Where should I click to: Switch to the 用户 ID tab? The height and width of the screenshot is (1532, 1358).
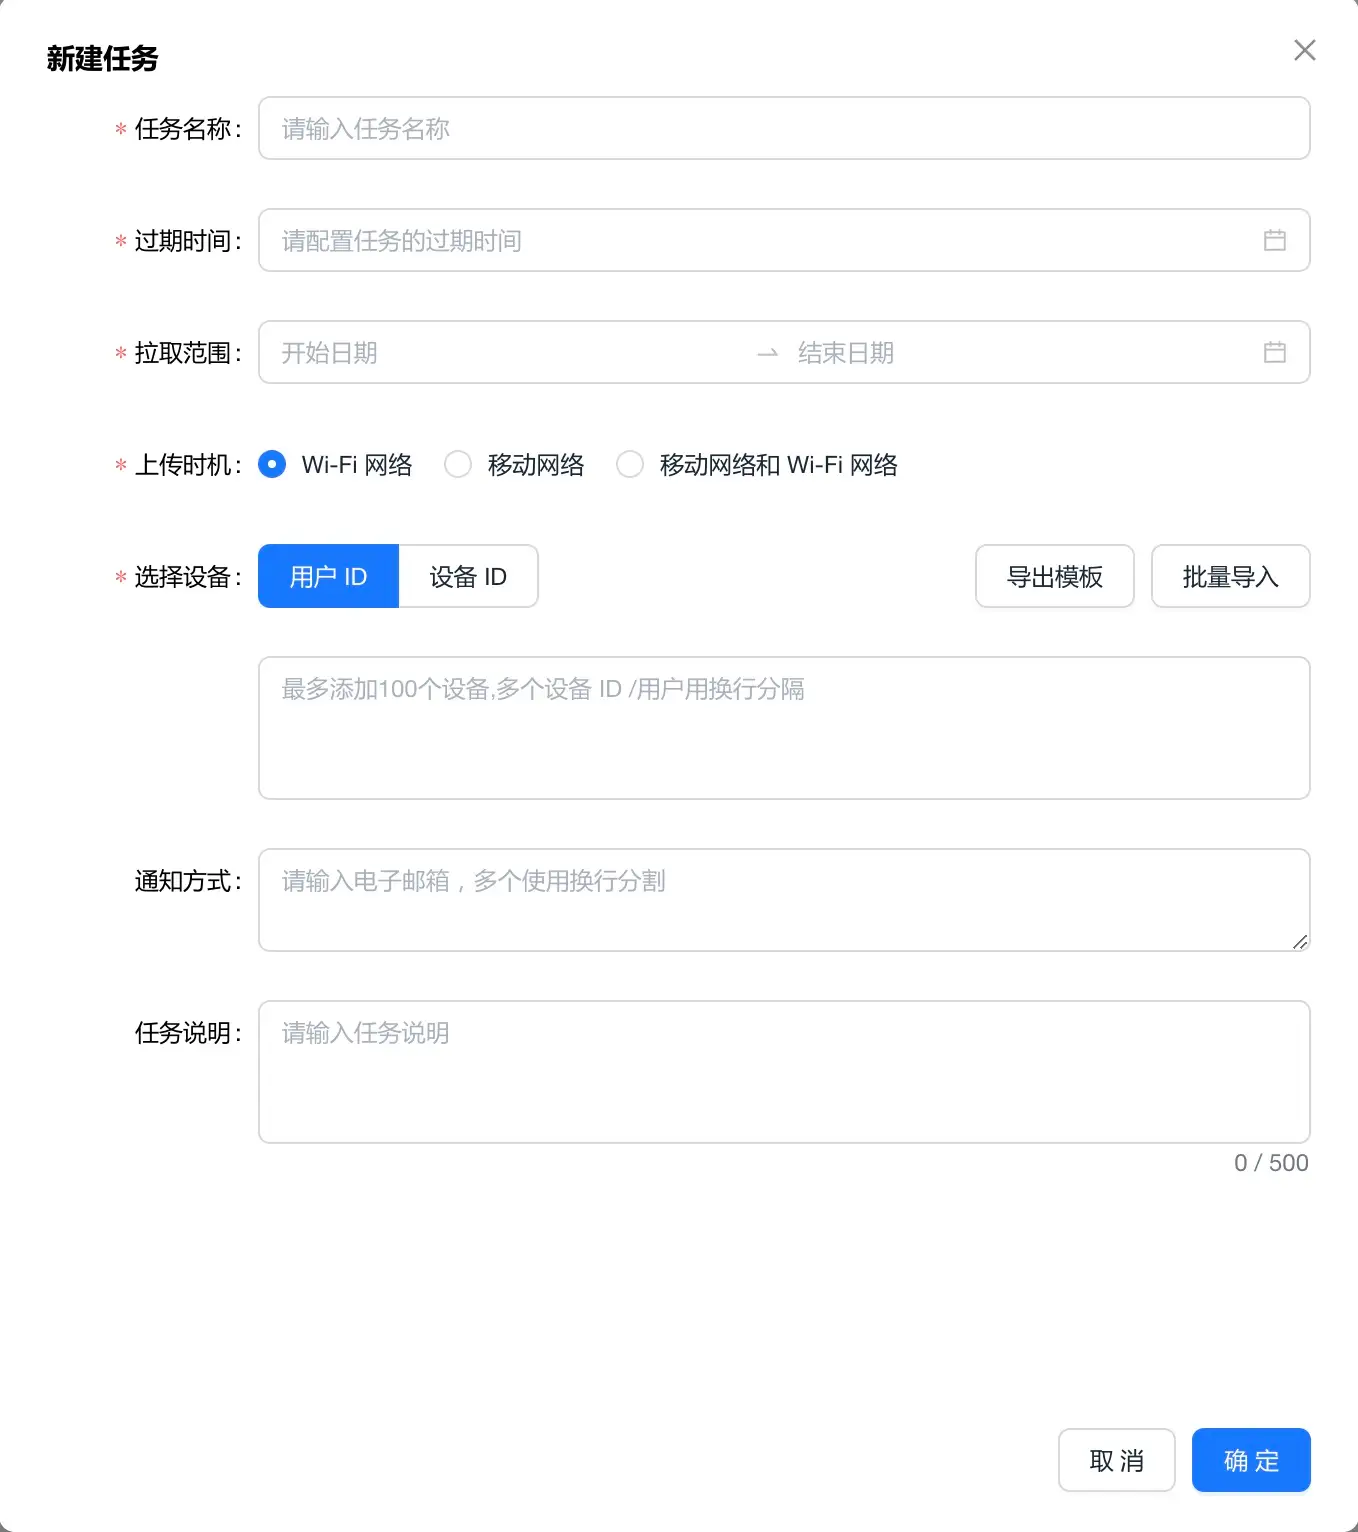(x=328, y=577)
